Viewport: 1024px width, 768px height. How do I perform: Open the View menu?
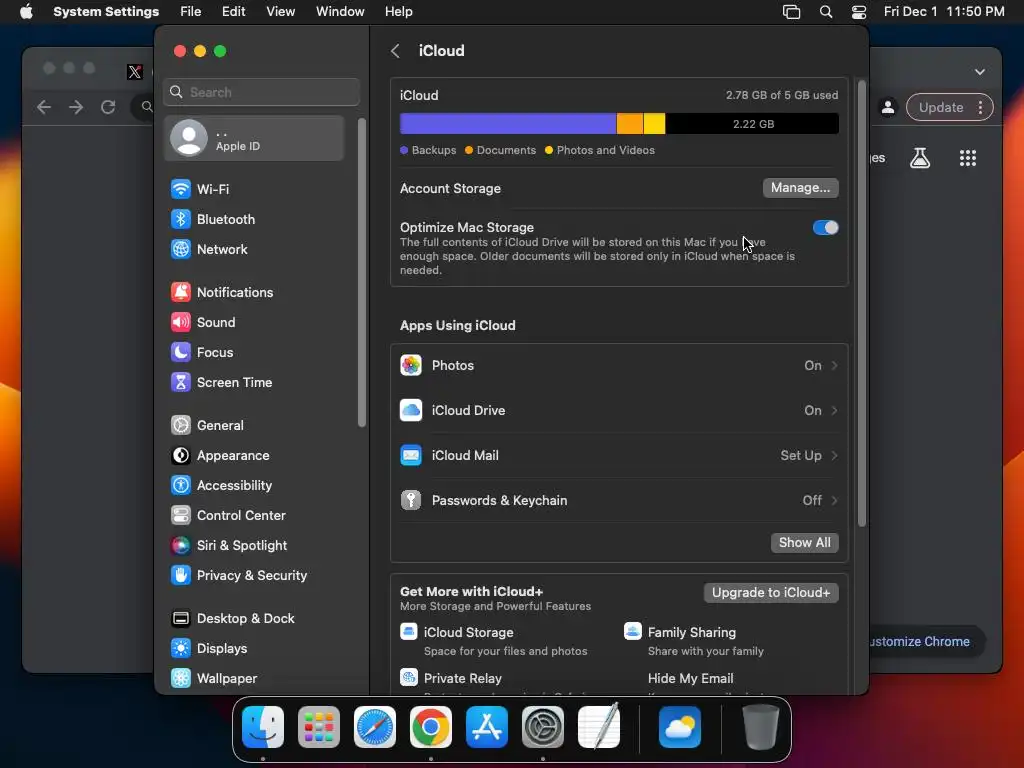(x=281, y=12)
